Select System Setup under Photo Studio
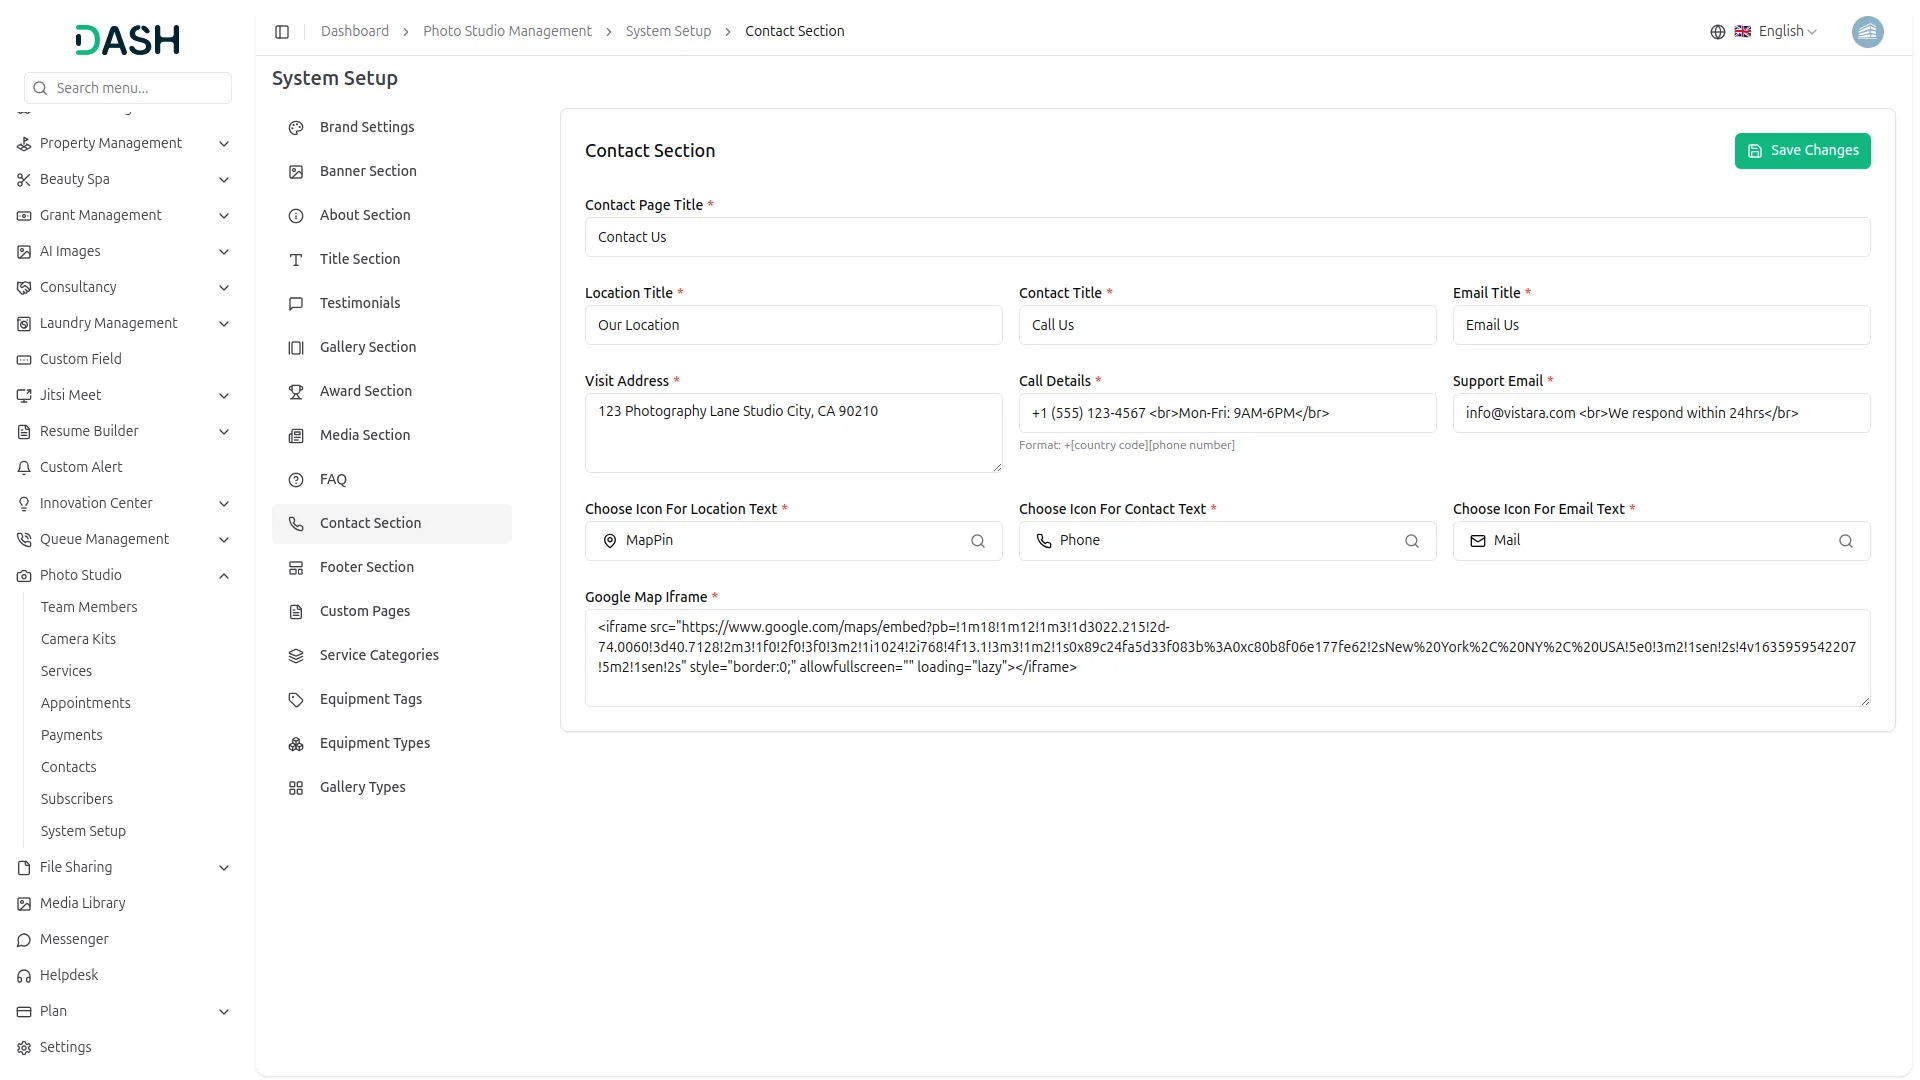The height and width of the screenshot is (1080, 1920). [x=83, y=831]
